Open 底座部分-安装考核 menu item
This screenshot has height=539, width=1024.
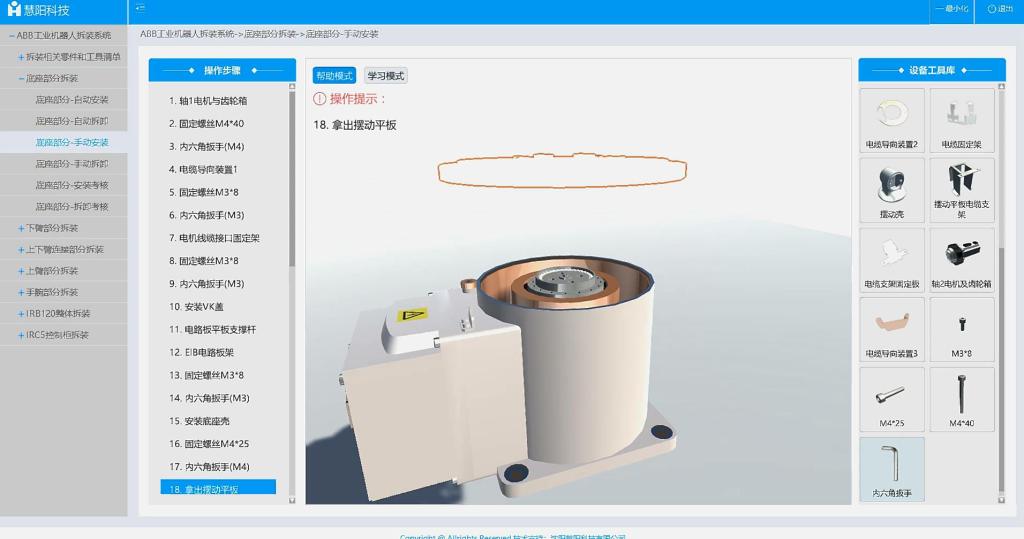click(72, 185)
